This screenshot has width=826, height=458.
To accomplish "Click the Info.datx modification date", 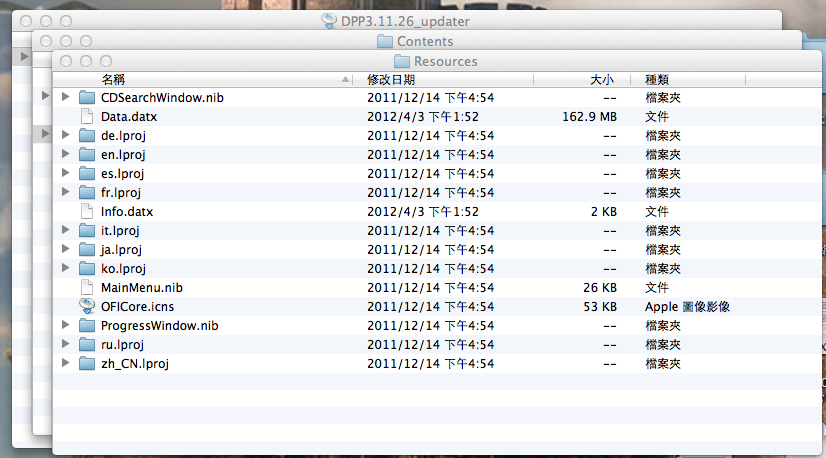I will (x=423, y=211).
